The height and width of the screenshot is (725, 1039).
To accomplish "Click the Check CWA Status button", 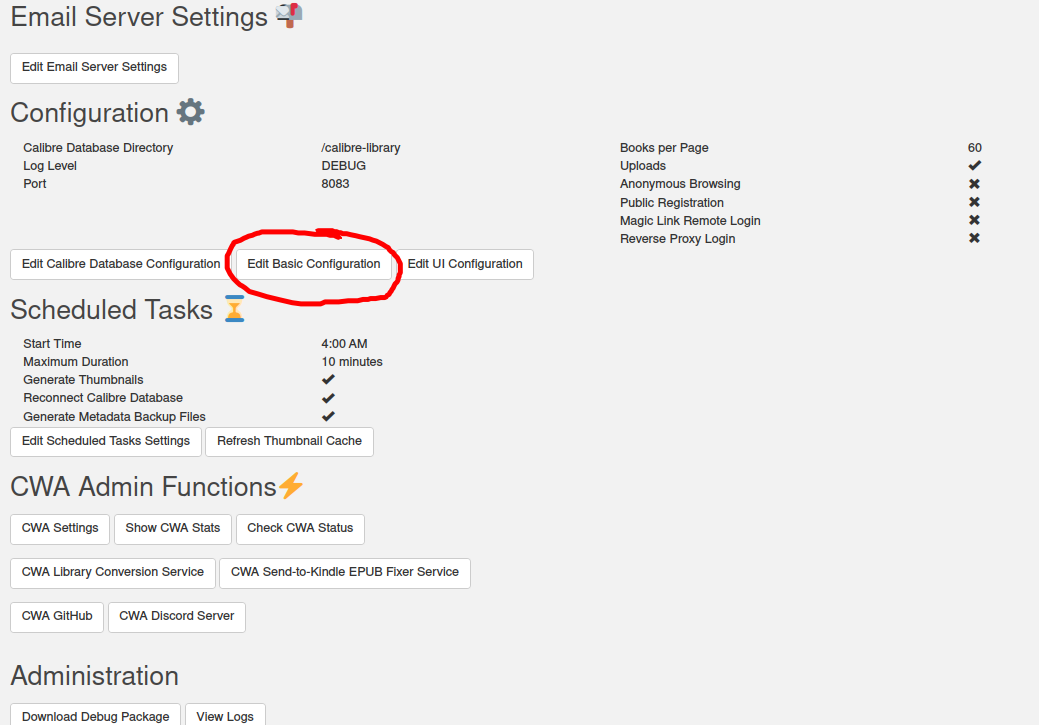I will [x=300, y=529].
